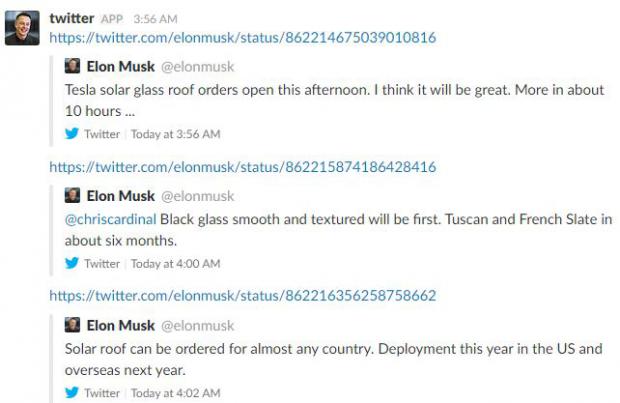Open the tweet link ending in 862215874186428416
This screenshot has width=620, height=403.
242,167
